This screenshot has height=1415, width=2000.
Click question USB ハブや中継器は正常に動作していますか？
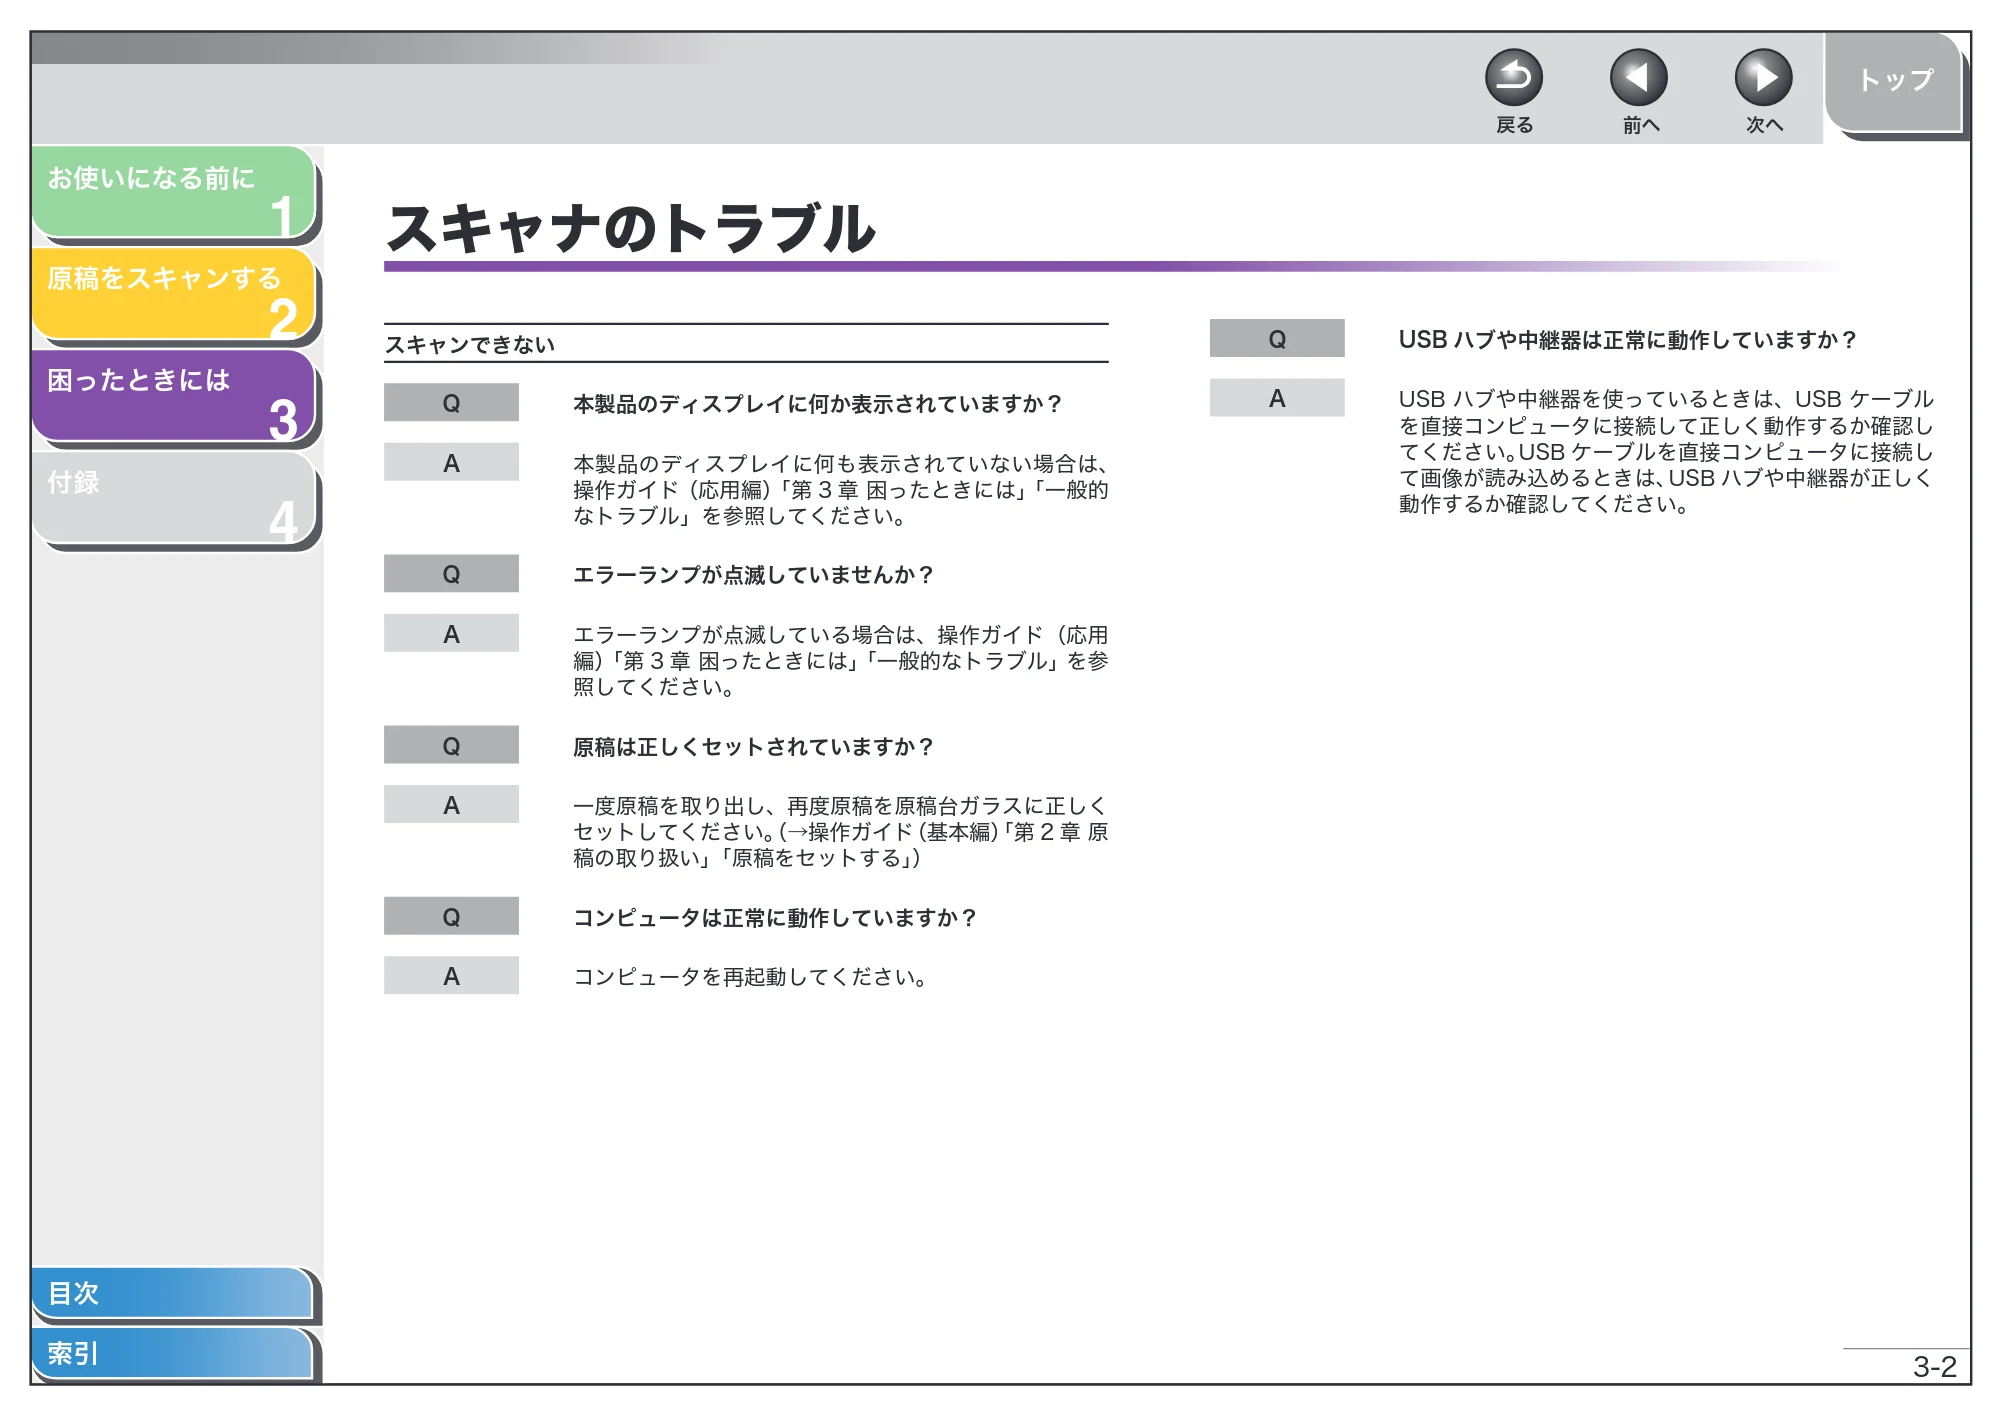click(x=1627, y=340)
